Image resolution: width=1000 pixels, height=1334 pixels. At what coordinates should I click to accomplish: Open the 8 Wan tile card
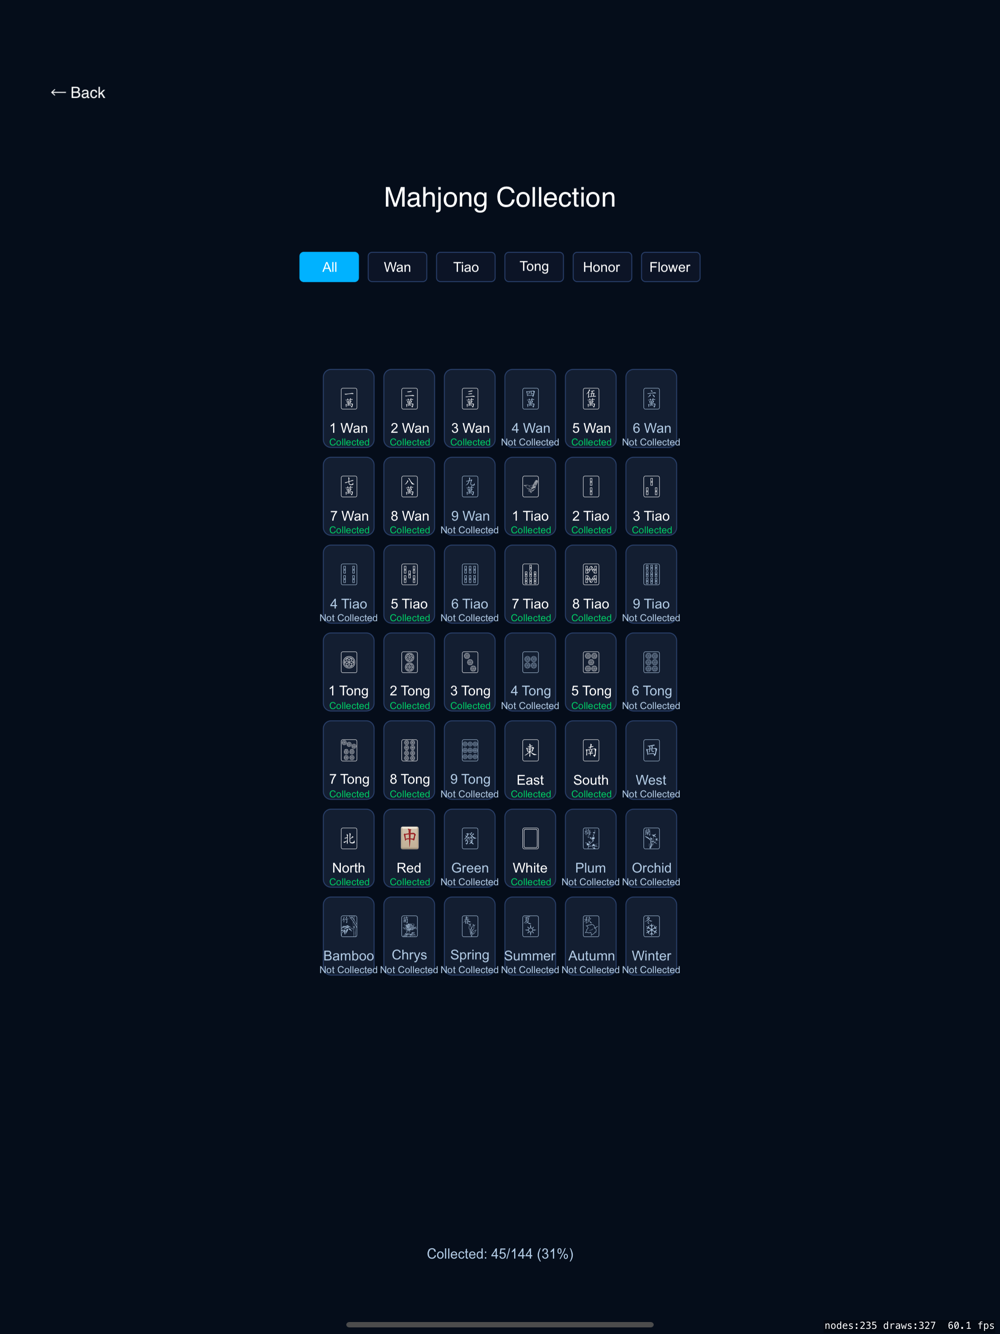tap(409, 497)
